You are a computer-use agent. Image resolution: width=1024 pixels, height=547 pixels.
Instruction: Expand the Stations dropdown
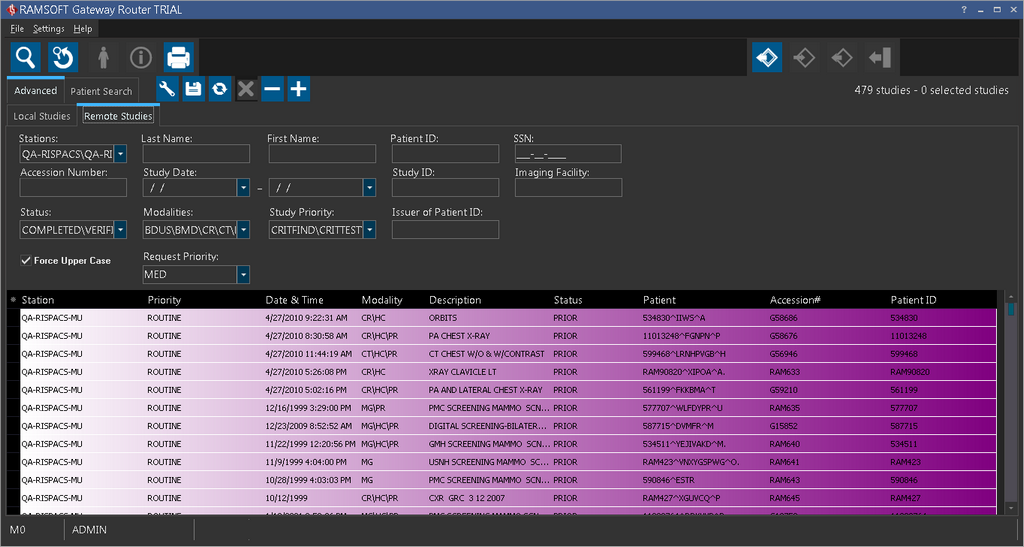[120, 155]
